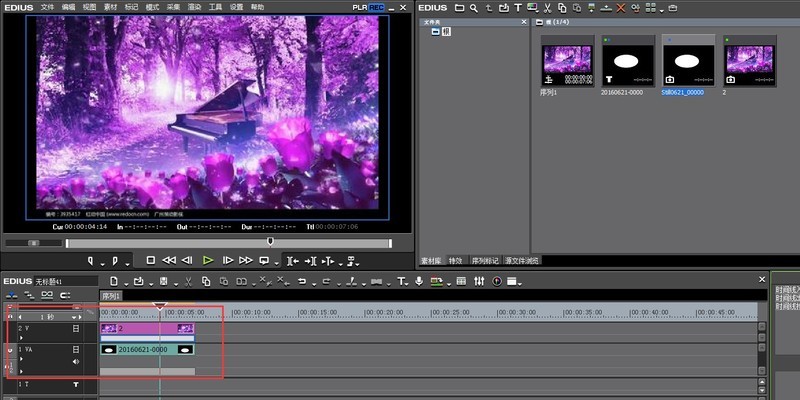Viewport: 800px width, 400px height.
Task: Click the Rewind button in the preview
Action: pos(169,260)
